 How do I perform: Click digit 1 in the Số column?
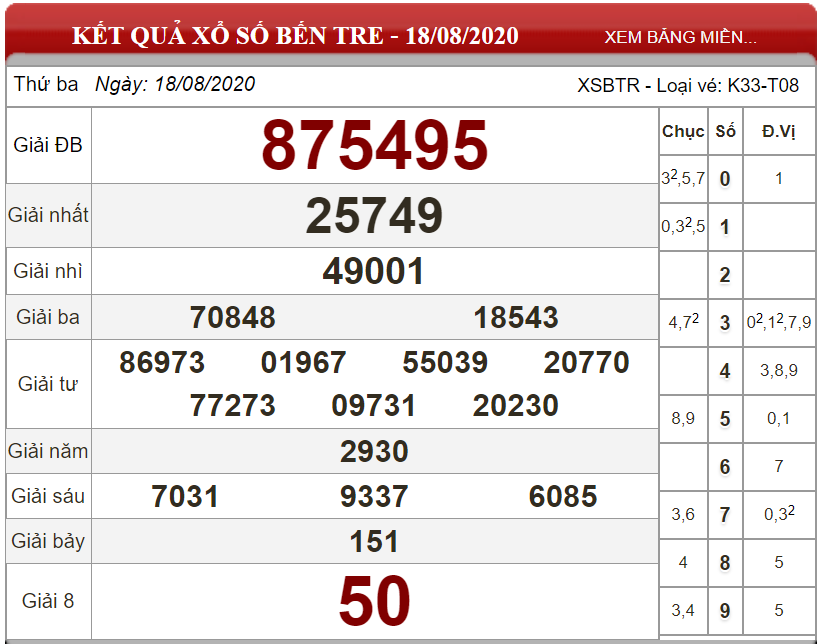coord(725,227)
